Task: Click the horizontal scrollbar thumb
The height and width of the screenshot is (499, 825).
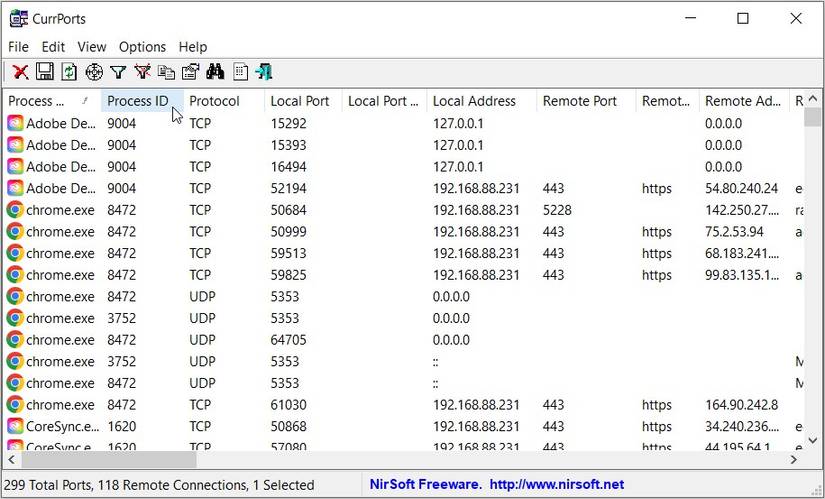Action: 109,460
